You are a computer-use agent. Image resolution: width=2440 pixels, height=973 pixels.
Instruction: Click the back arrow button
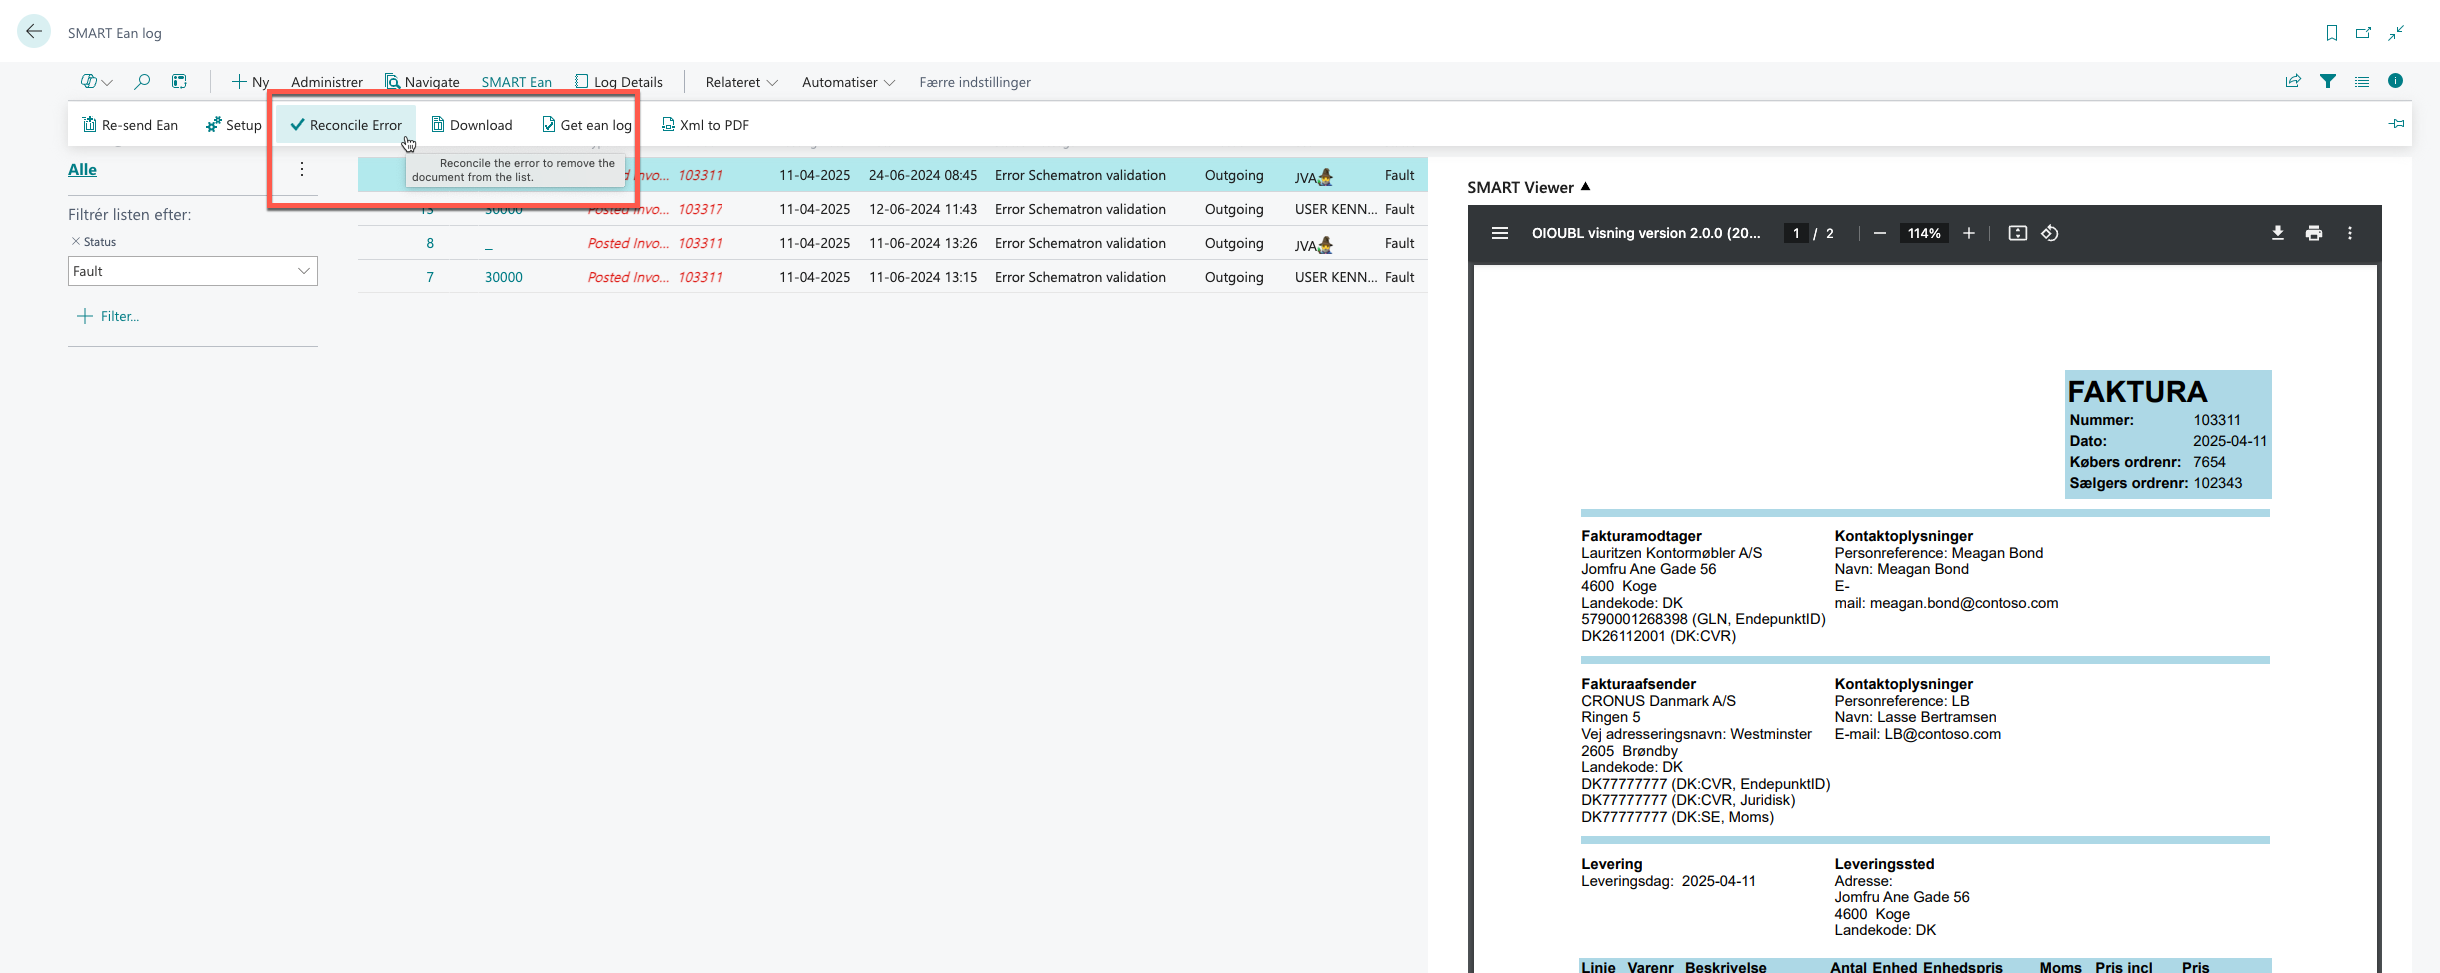(x=34, y=31)
